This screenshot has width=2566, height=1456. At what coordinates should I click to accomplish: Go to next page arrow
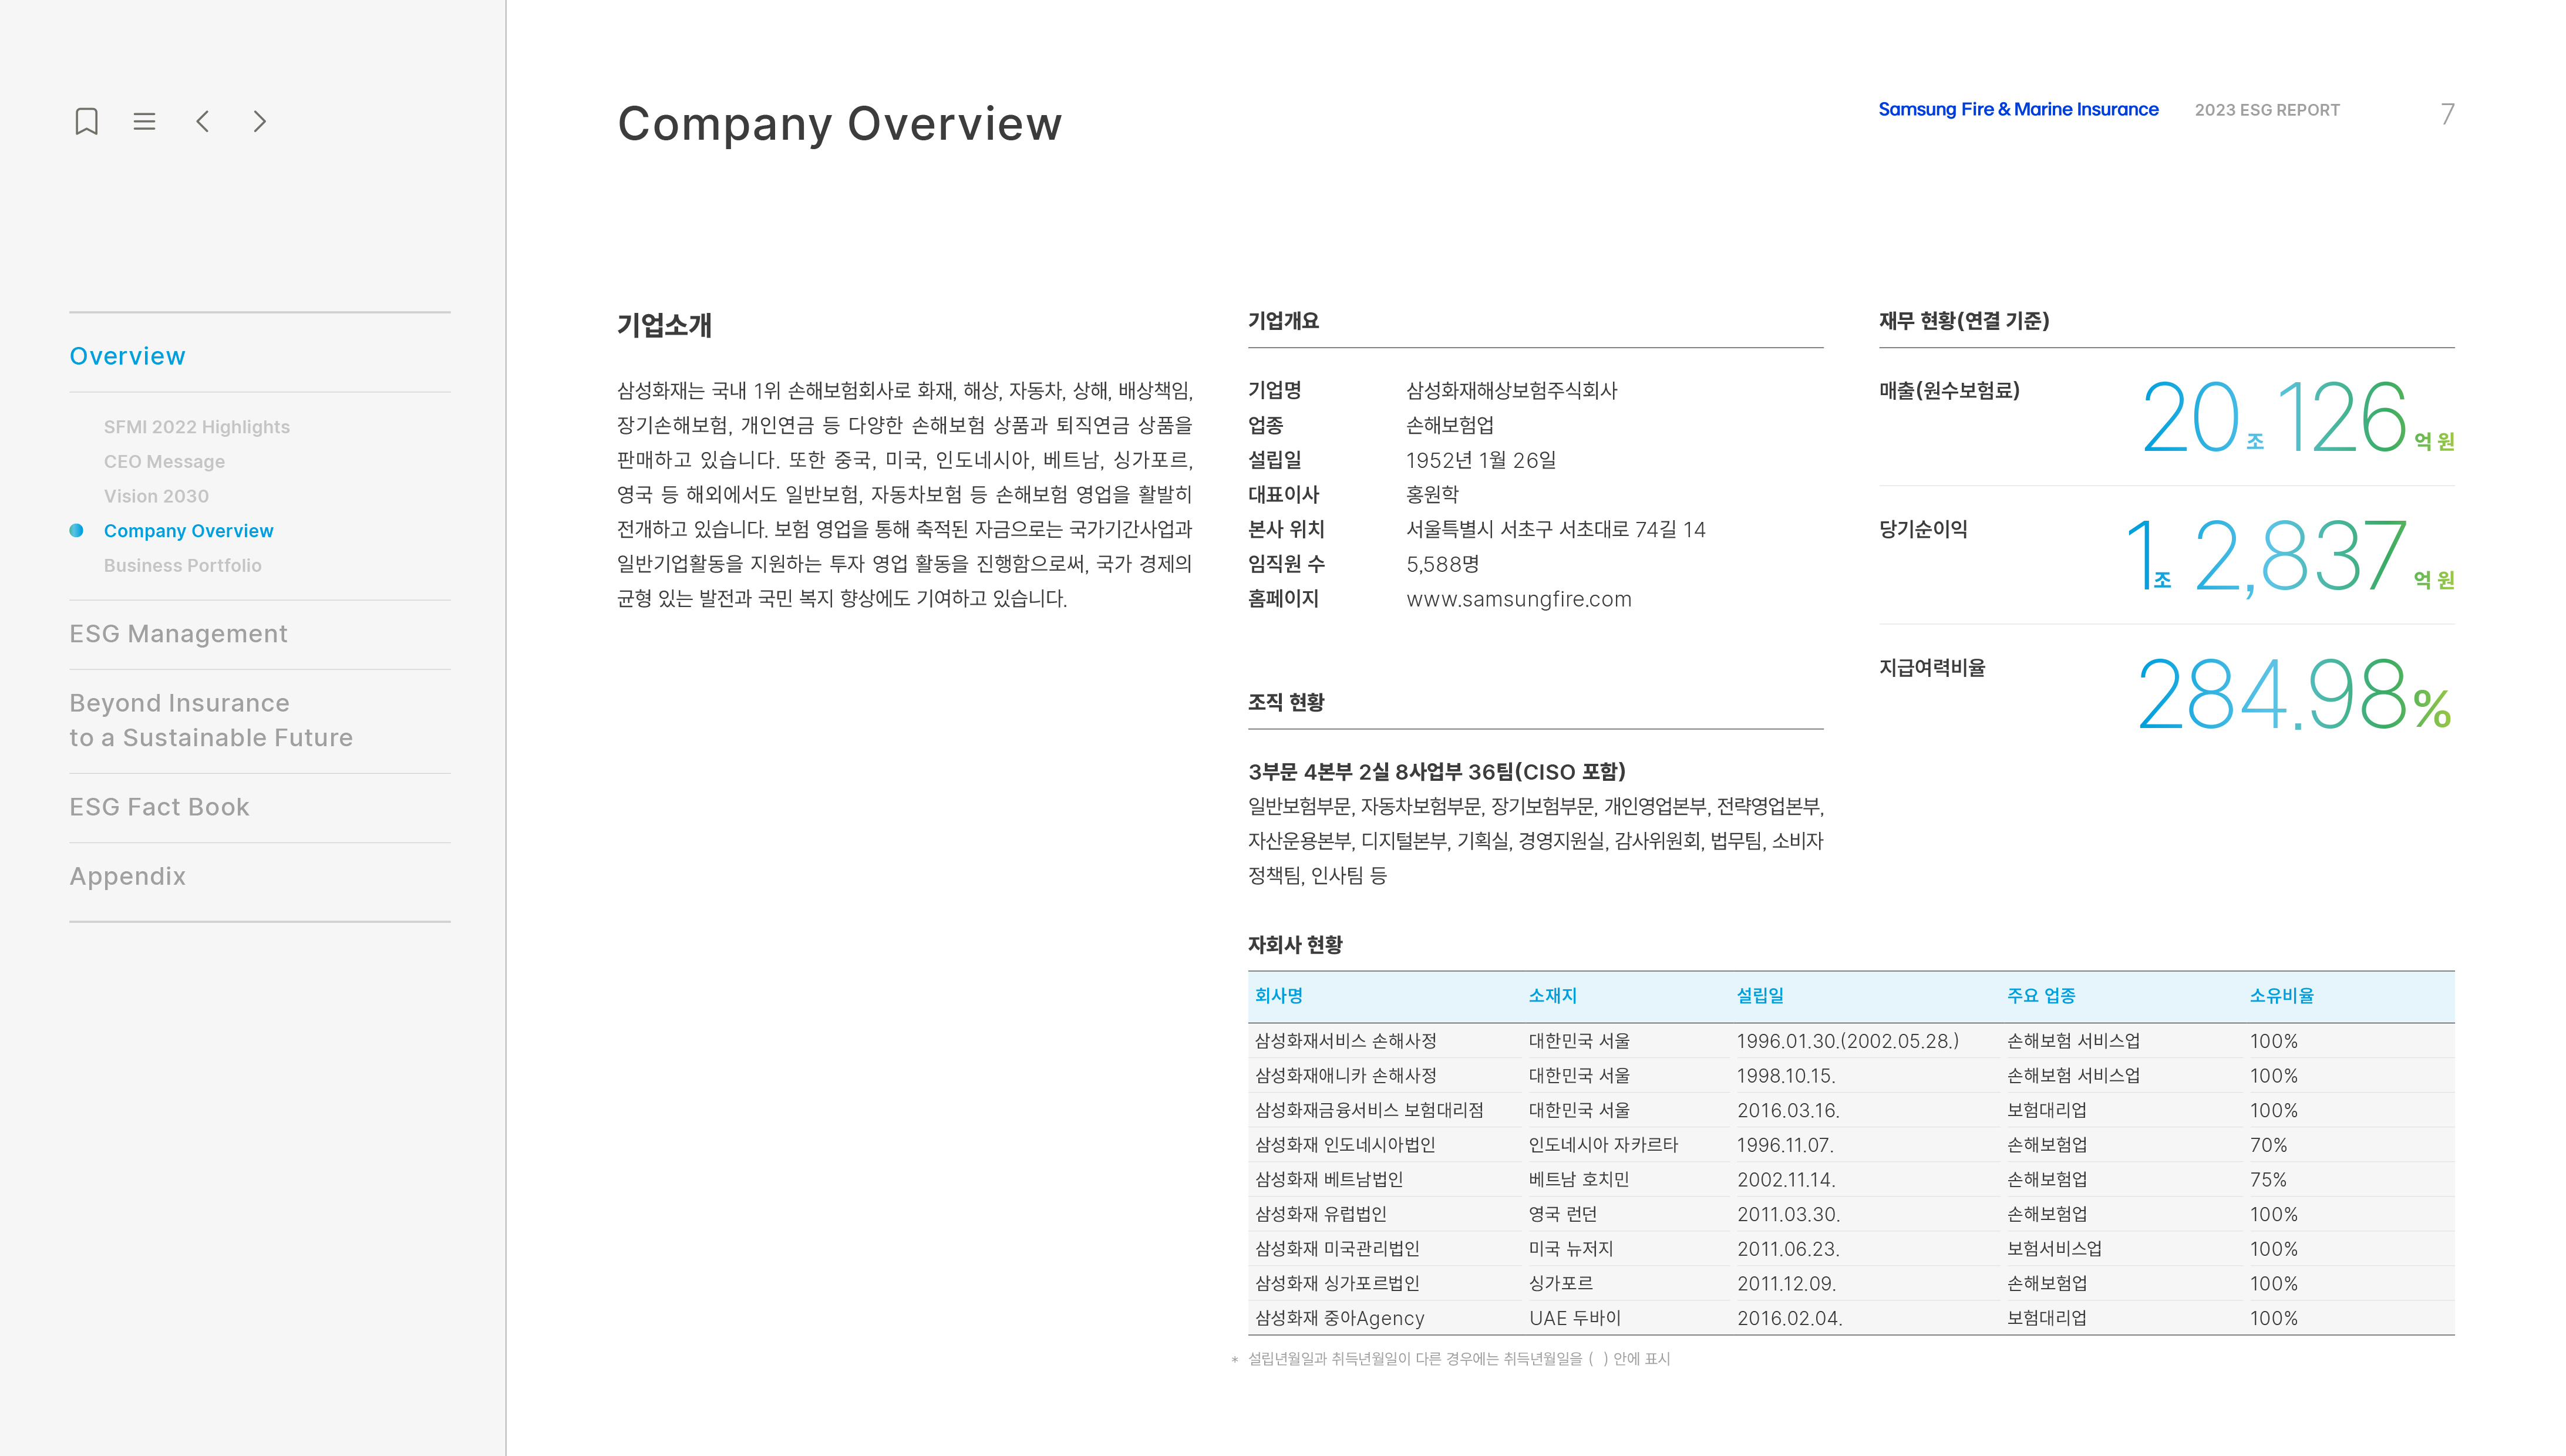click(260, 121)
